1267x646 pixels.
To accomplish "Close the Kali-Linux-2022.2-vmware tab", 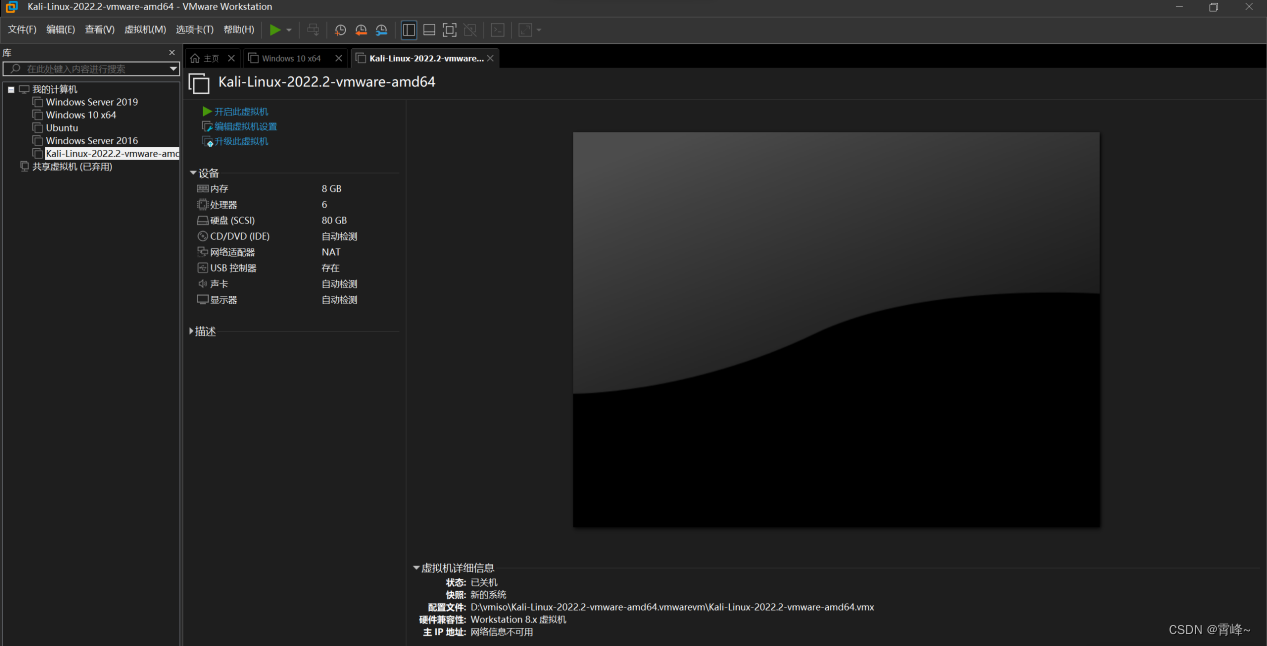I will pyautogui.click(x=490, y=58).
